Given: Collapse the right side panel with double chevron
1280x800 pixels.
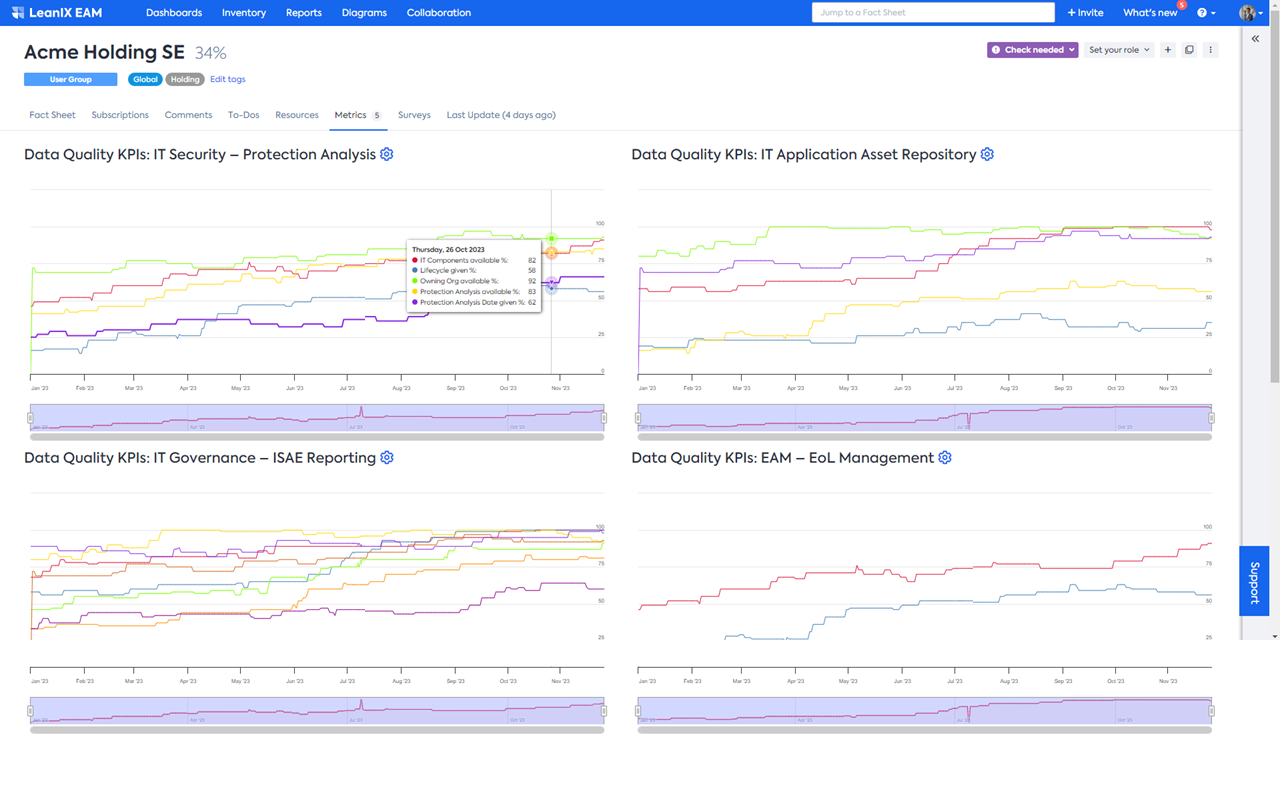Looking at the screenshot, I should pyautogui.click(x=1255, y=39).
